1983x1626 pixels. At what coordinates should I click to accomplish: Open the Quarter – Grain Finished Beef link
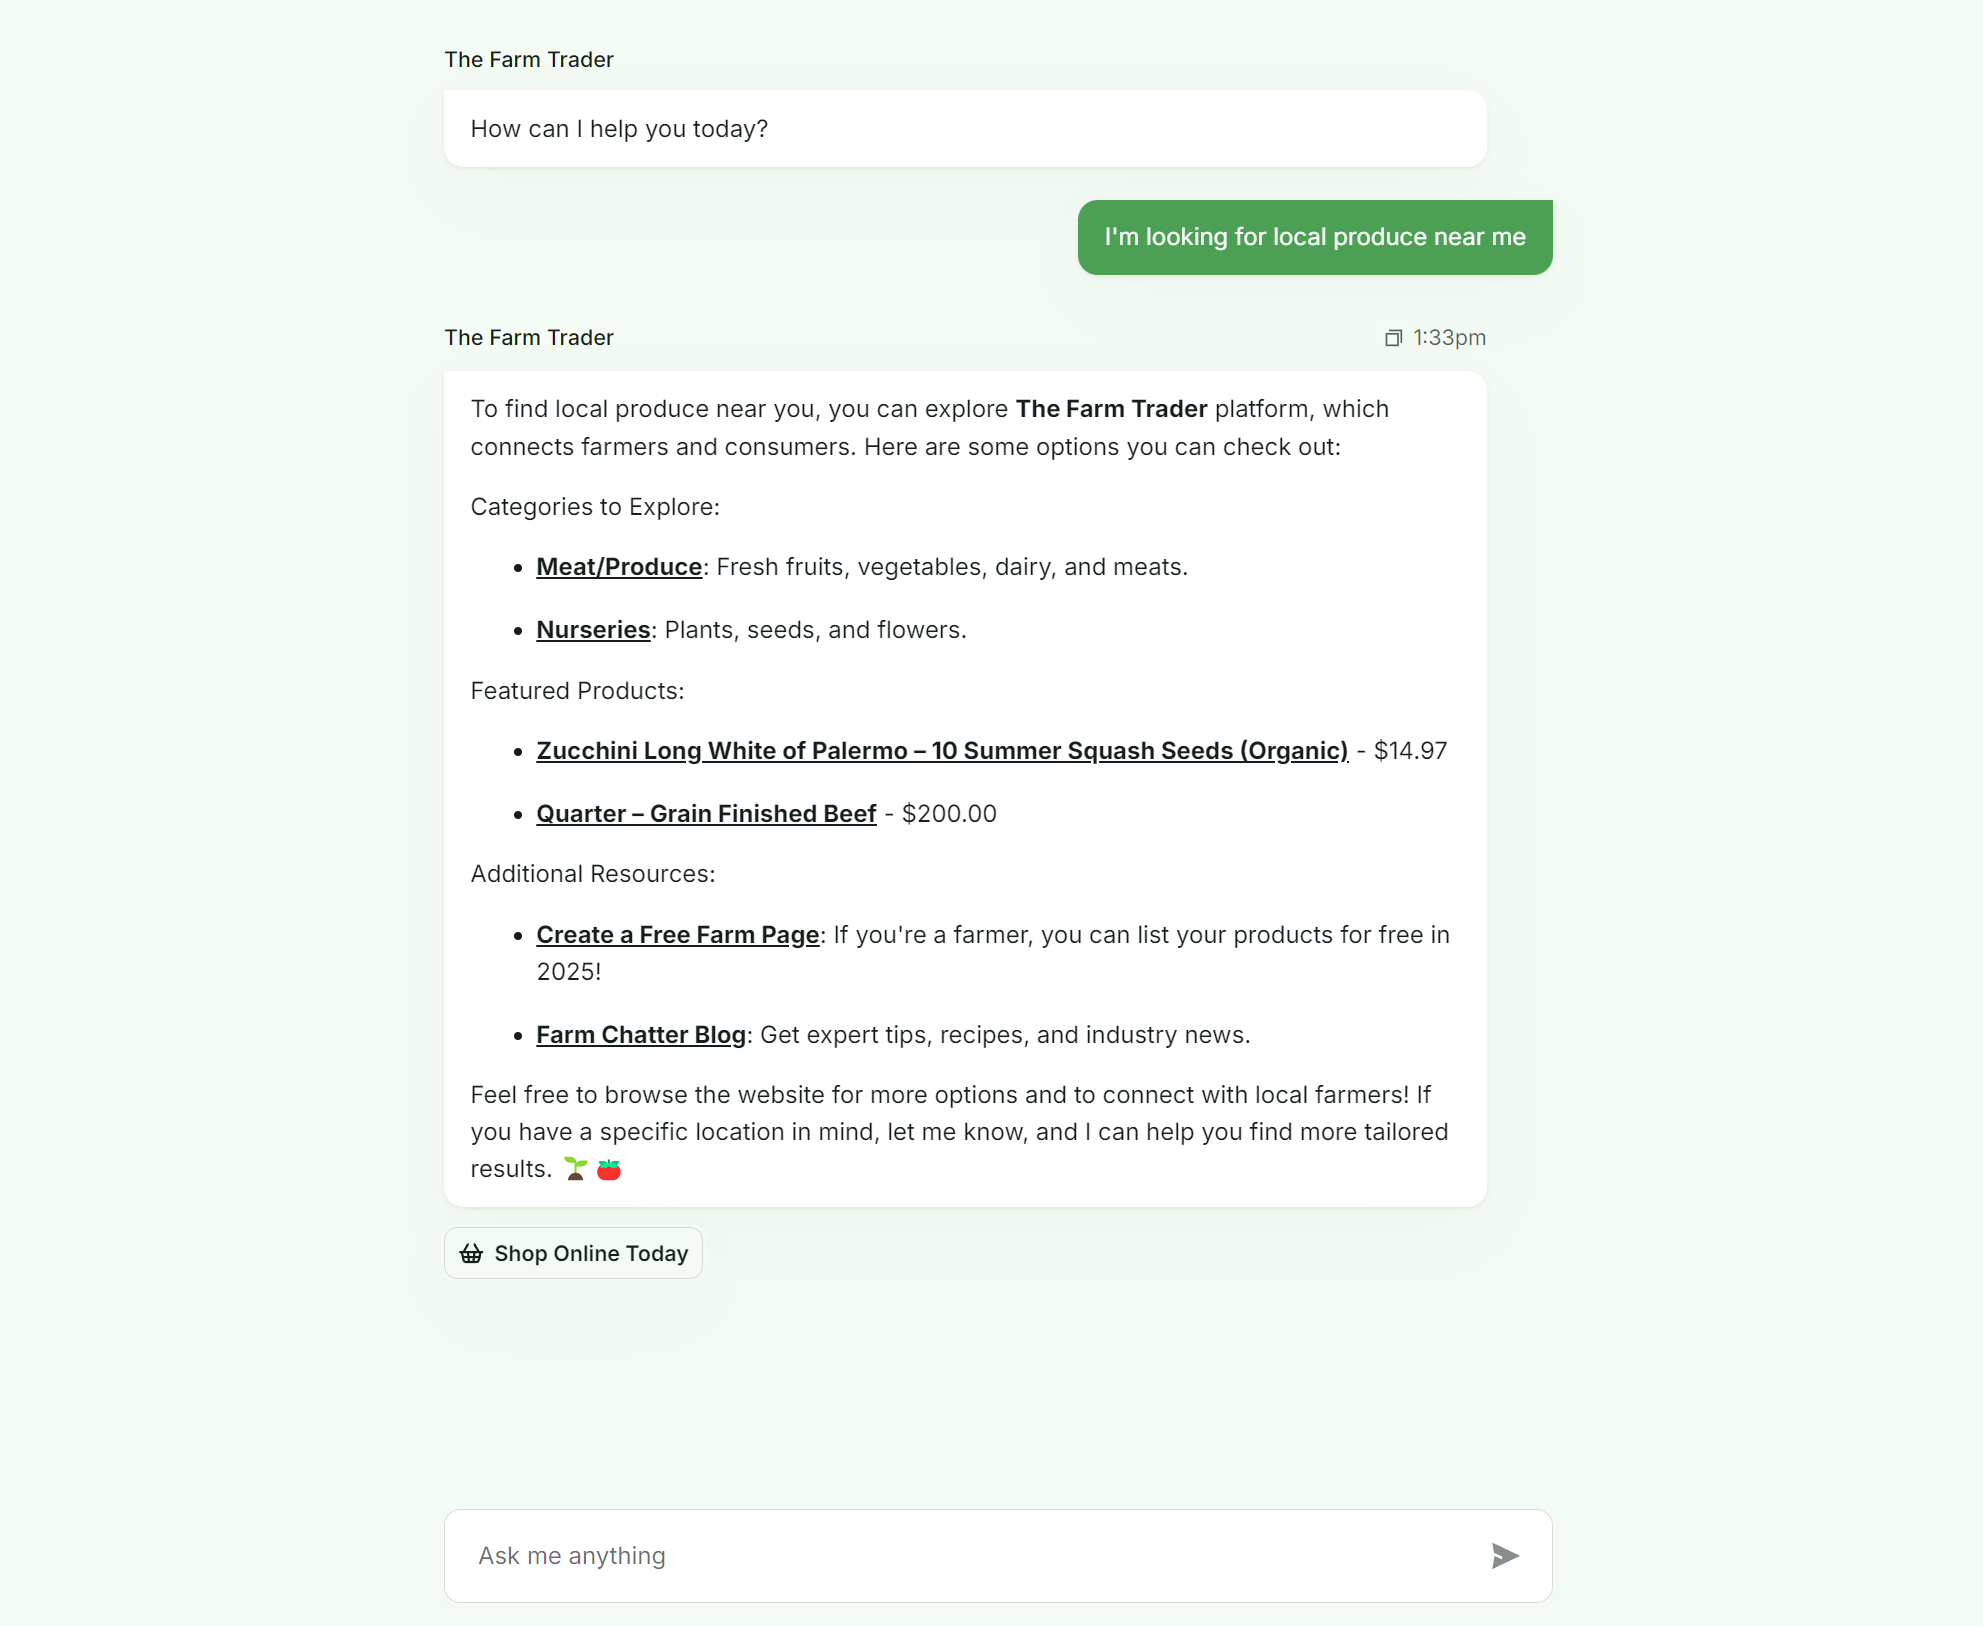click(x=706, y=814)
